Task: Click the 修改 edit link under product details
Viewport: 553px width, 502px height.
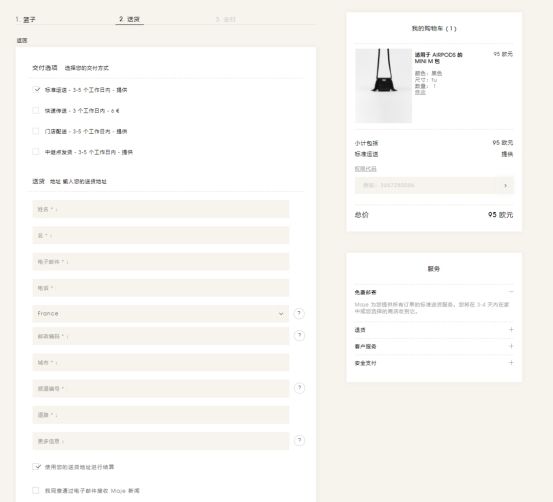Action: [420, 92]
